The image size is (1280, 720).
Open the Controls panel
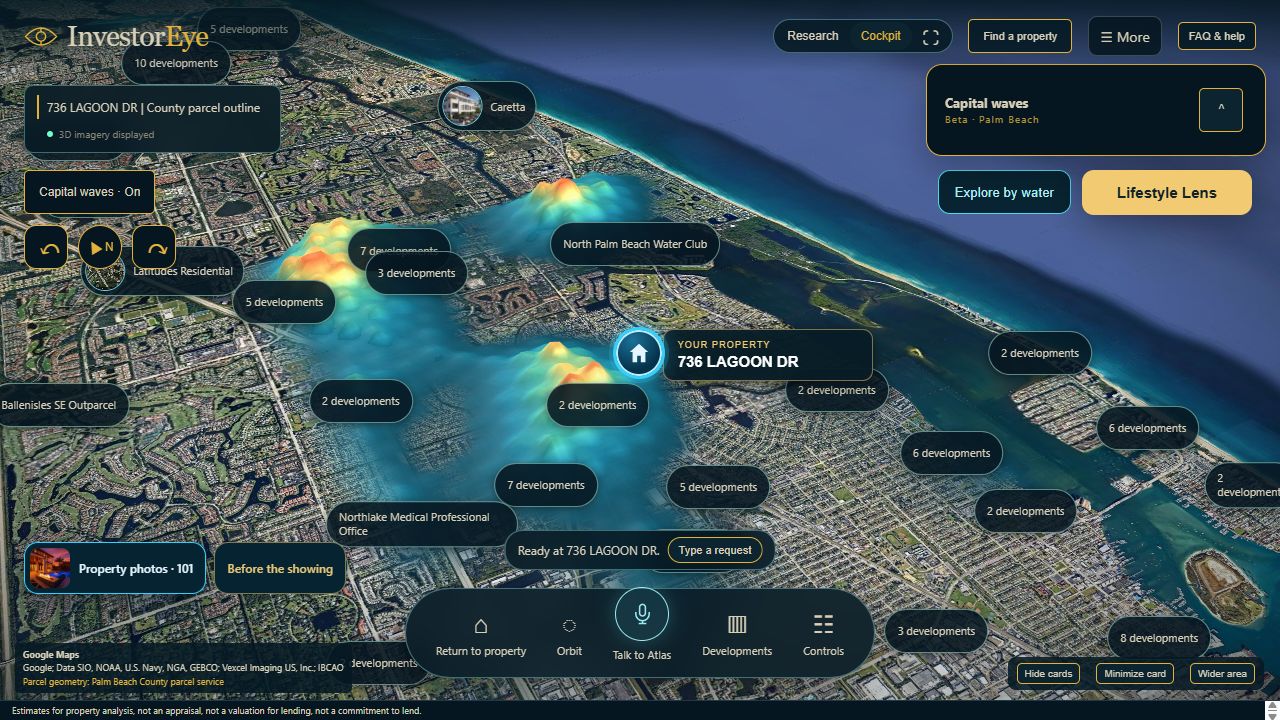tap(824, 635)
